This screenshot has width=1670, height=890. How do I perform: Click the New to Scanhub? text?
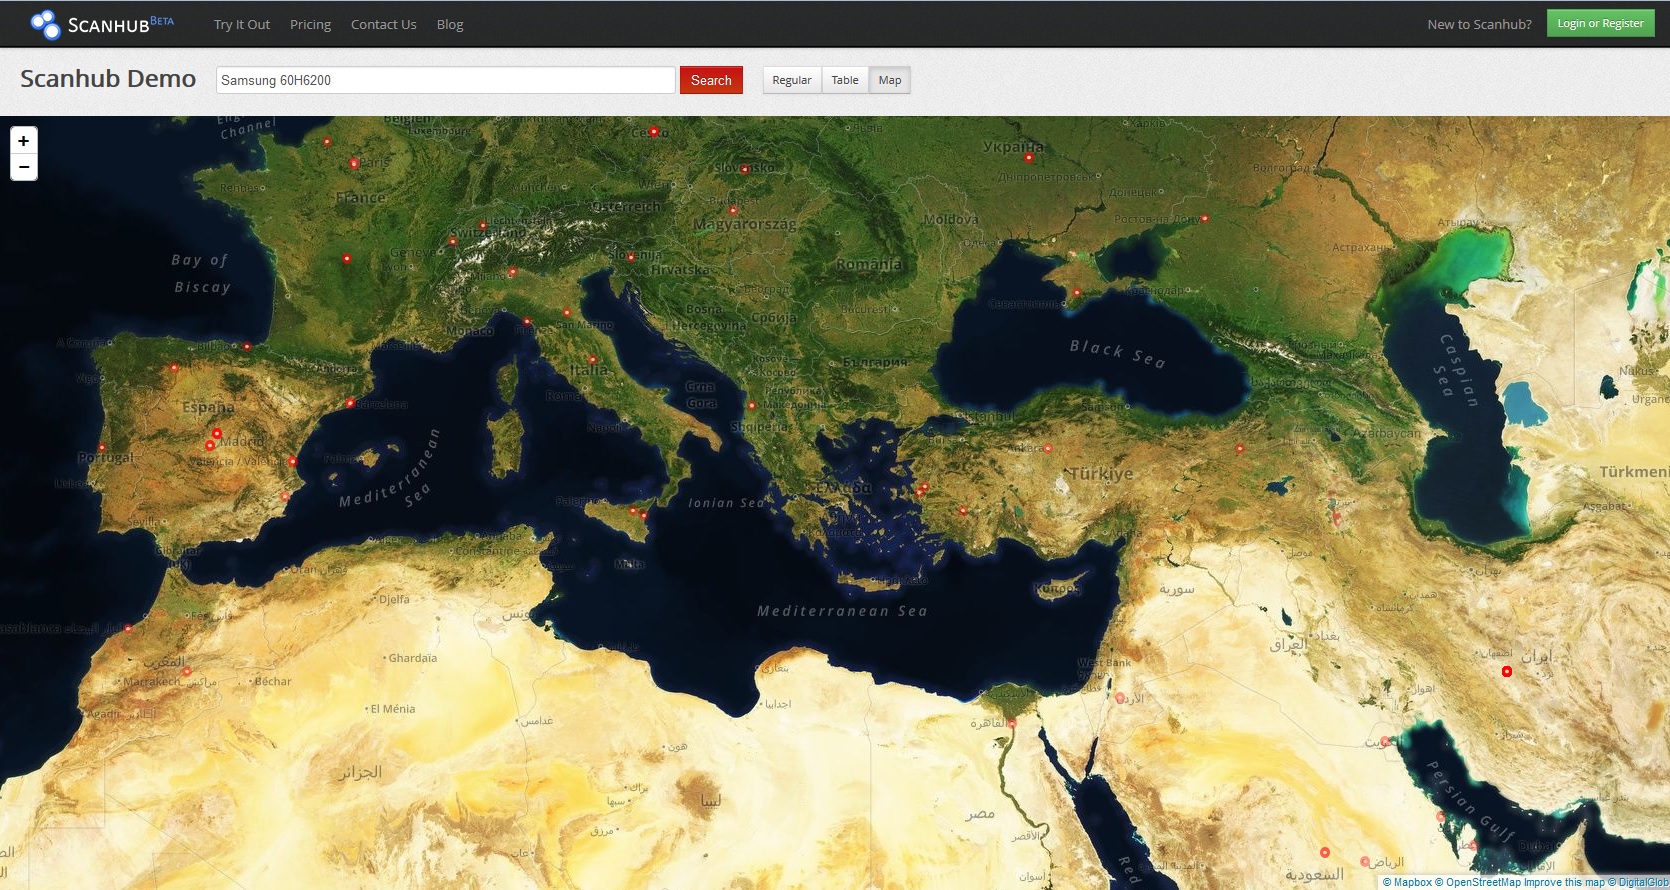[x=1479, y=24]
